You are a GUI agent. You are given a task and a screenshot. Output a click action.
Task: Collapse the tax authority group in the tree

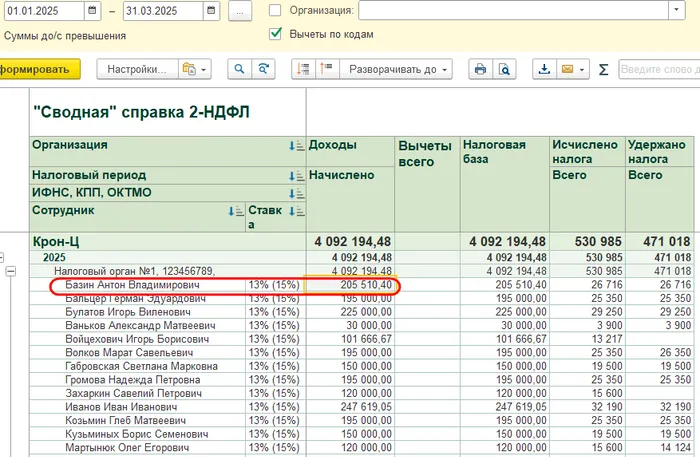pyautogui.click(x=11, y=271)
